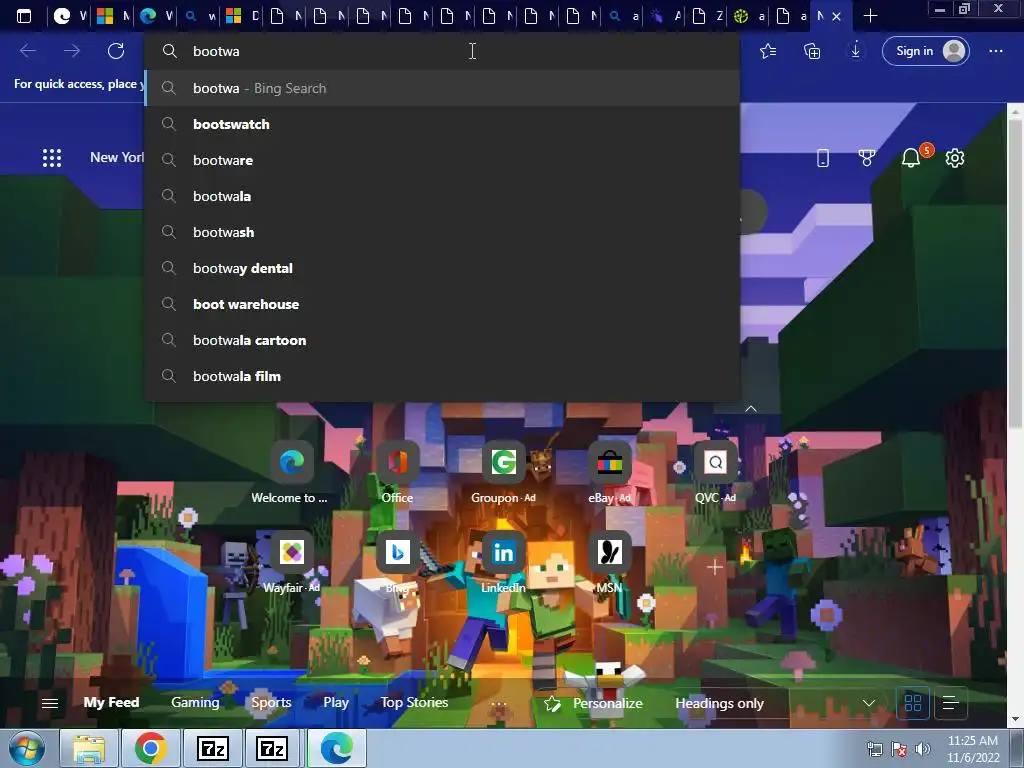Open Google Chrome from taskbar
Screen dimensions: 1024x768
click(151, 748)
